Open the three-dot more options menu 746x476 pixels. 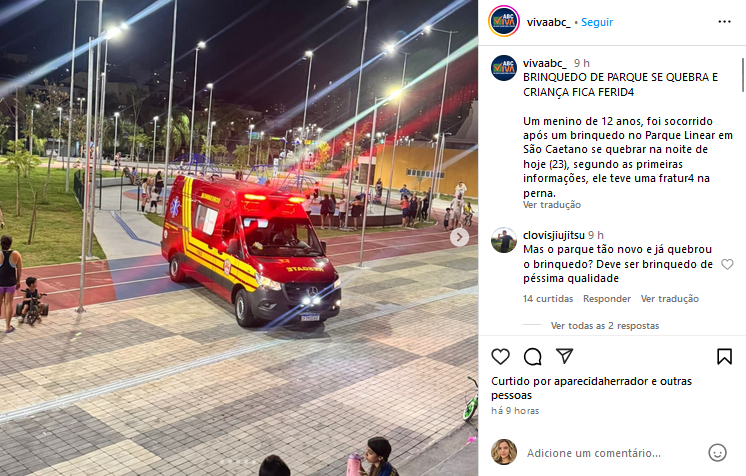tap(724, 22)
